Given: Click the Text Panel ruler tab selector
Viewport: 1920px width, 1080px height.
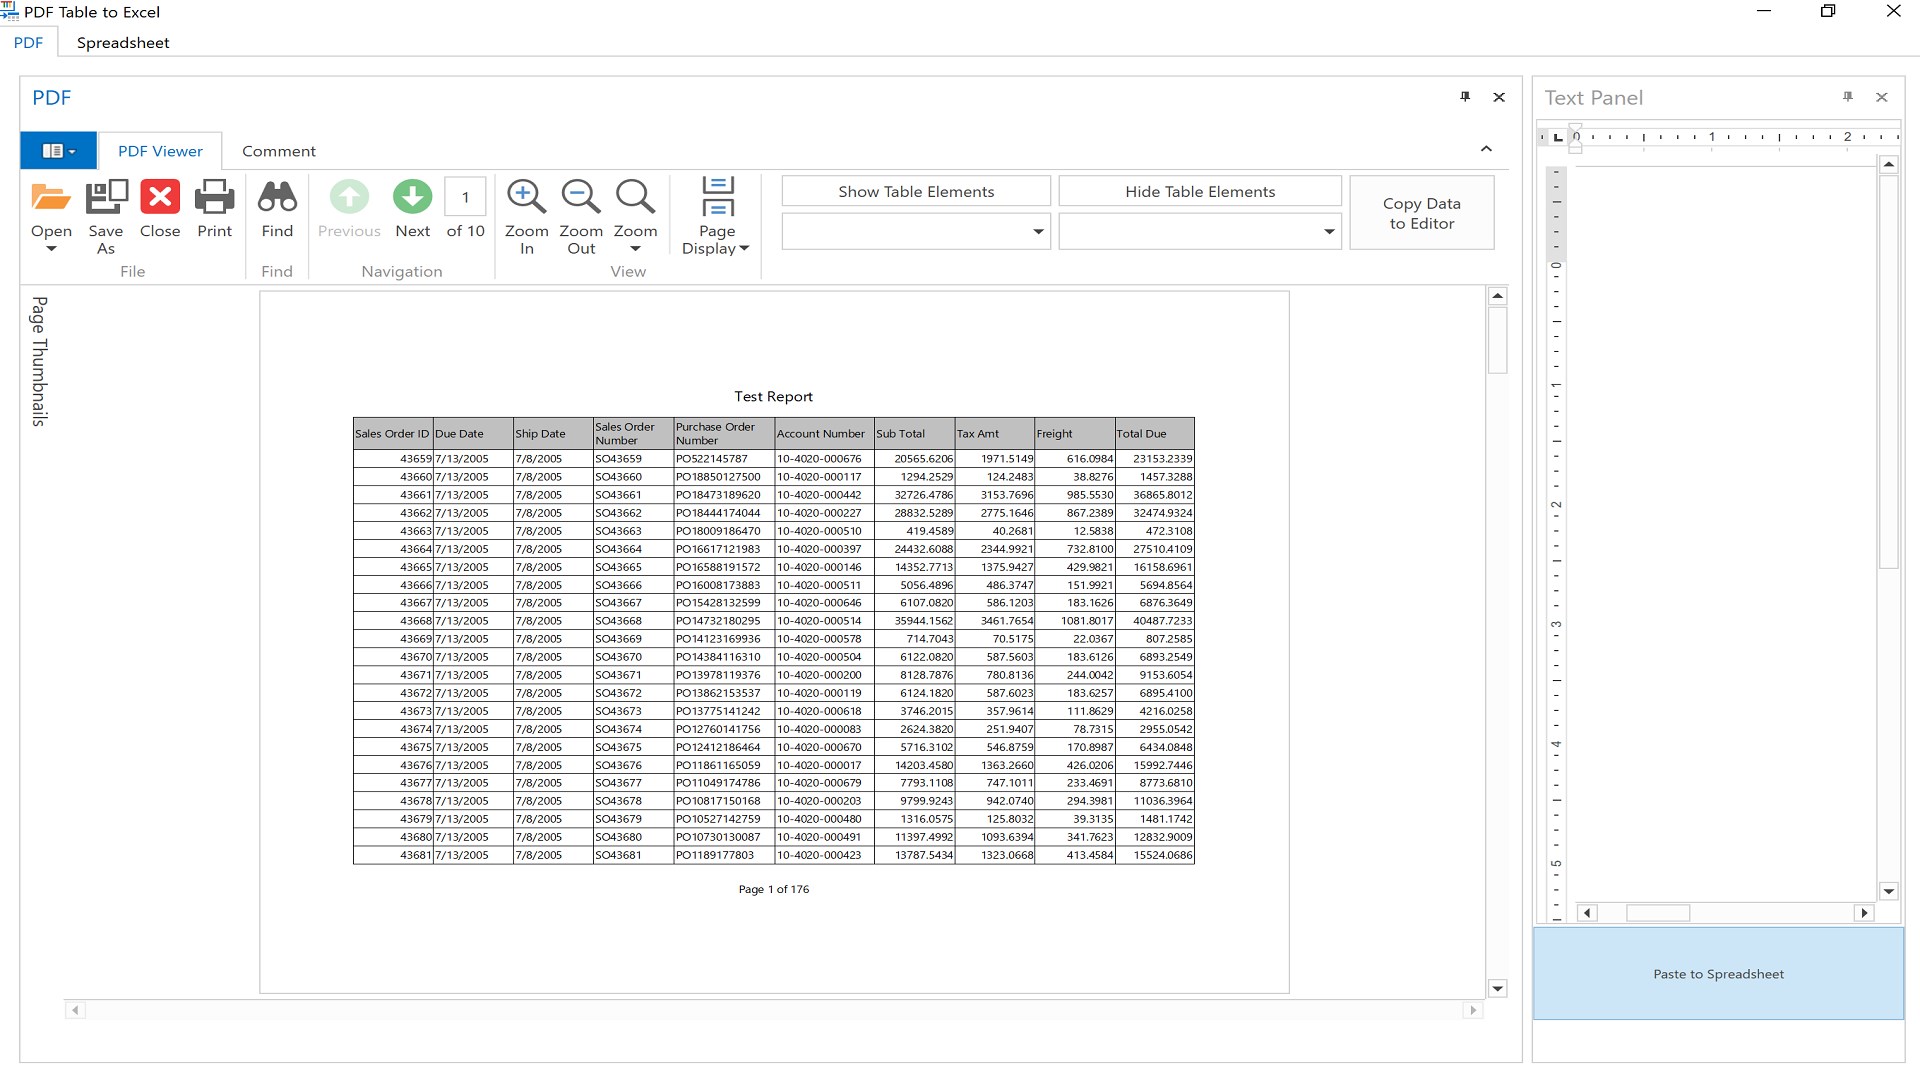Looking at the screenshot, I should [1557, 137].
